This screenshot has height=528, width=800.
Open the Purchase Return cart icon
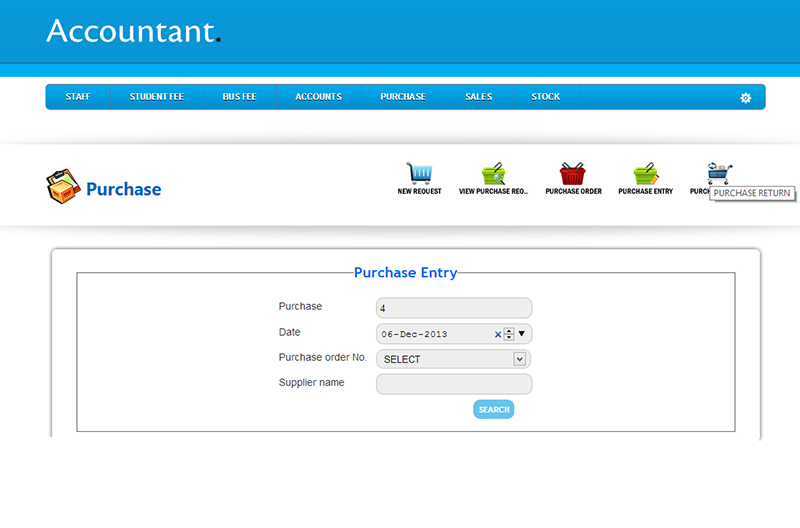(x=718, y=171)
